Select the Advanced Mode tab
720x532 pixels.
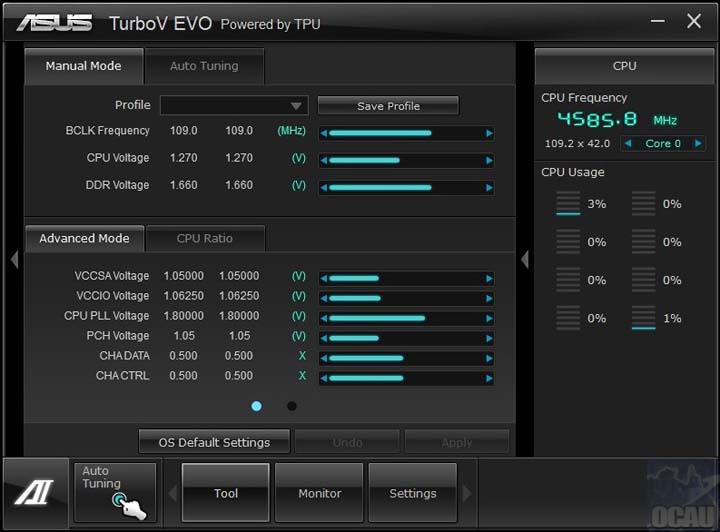[x=84, y=239]
